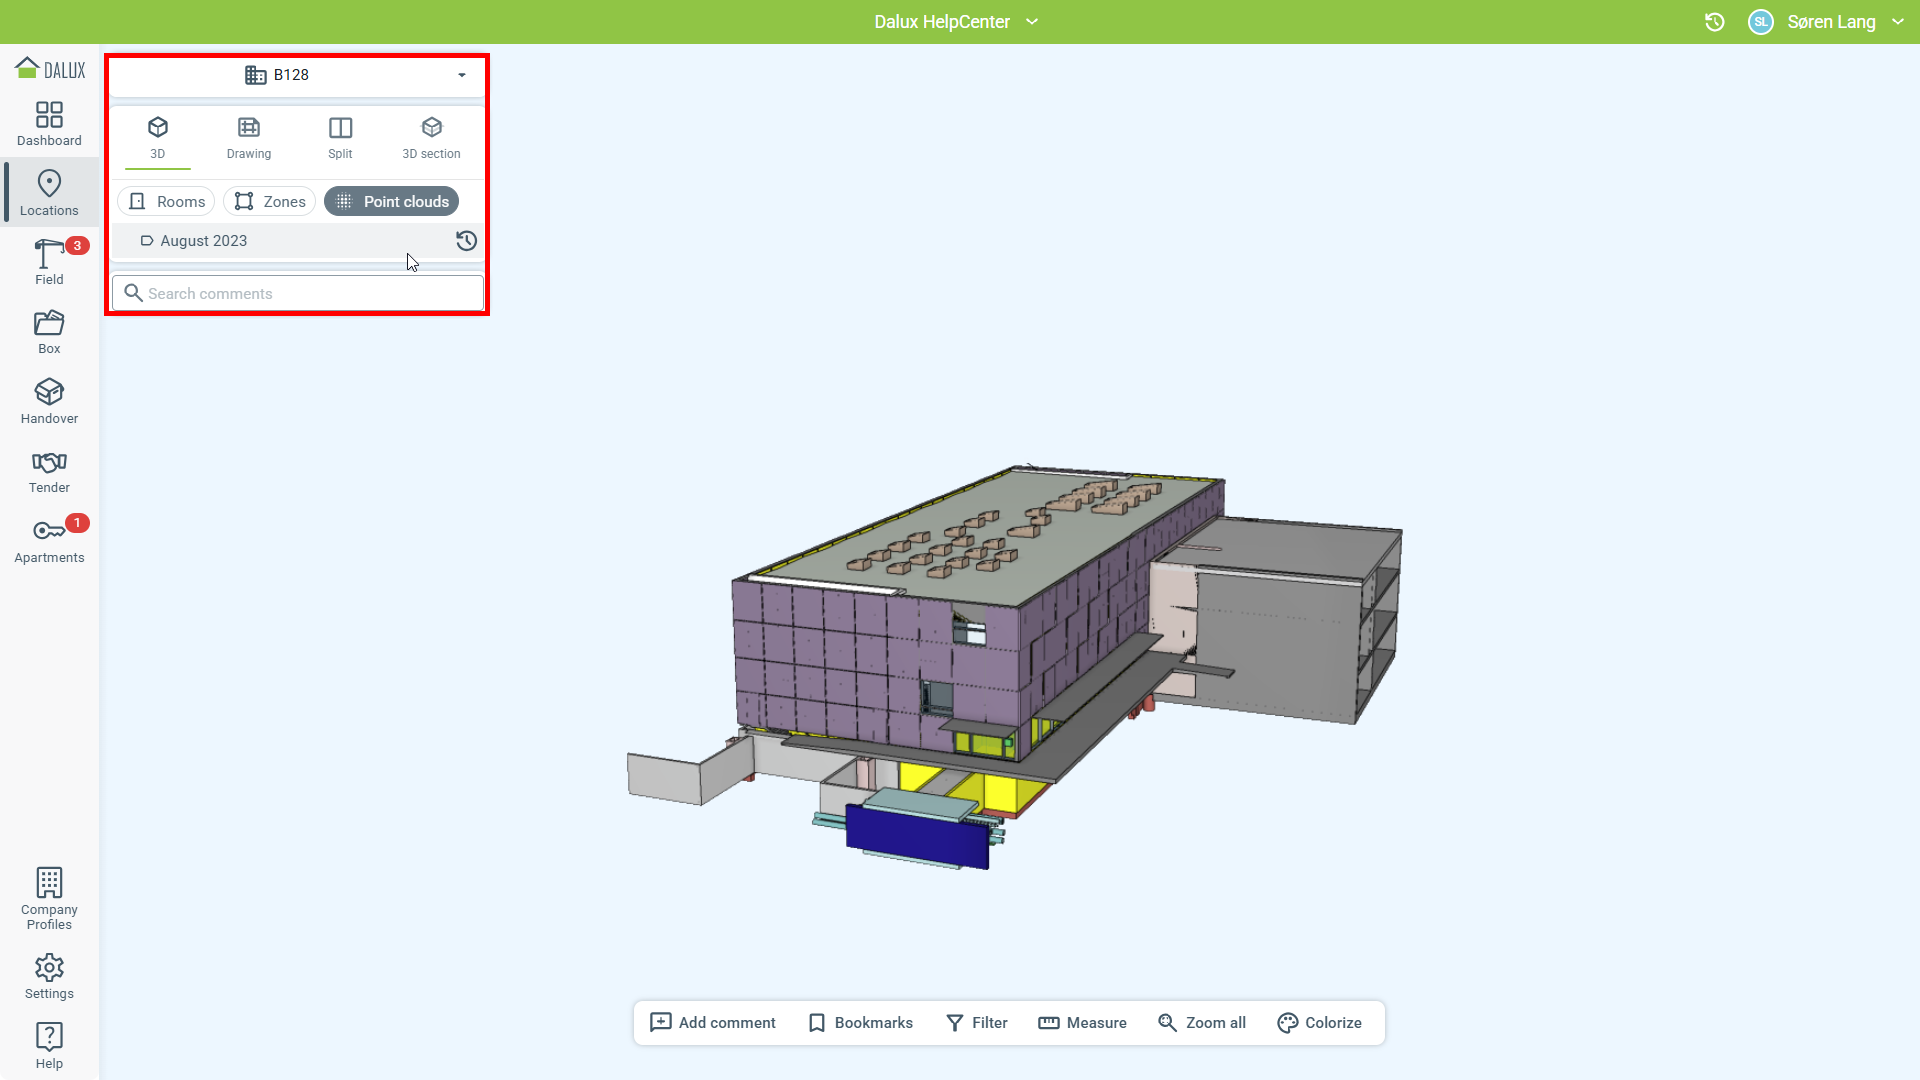Open the Field module in sidebar
Image resolution: width=1920 pixels, height=1080 pixels.
pos(49,262)
